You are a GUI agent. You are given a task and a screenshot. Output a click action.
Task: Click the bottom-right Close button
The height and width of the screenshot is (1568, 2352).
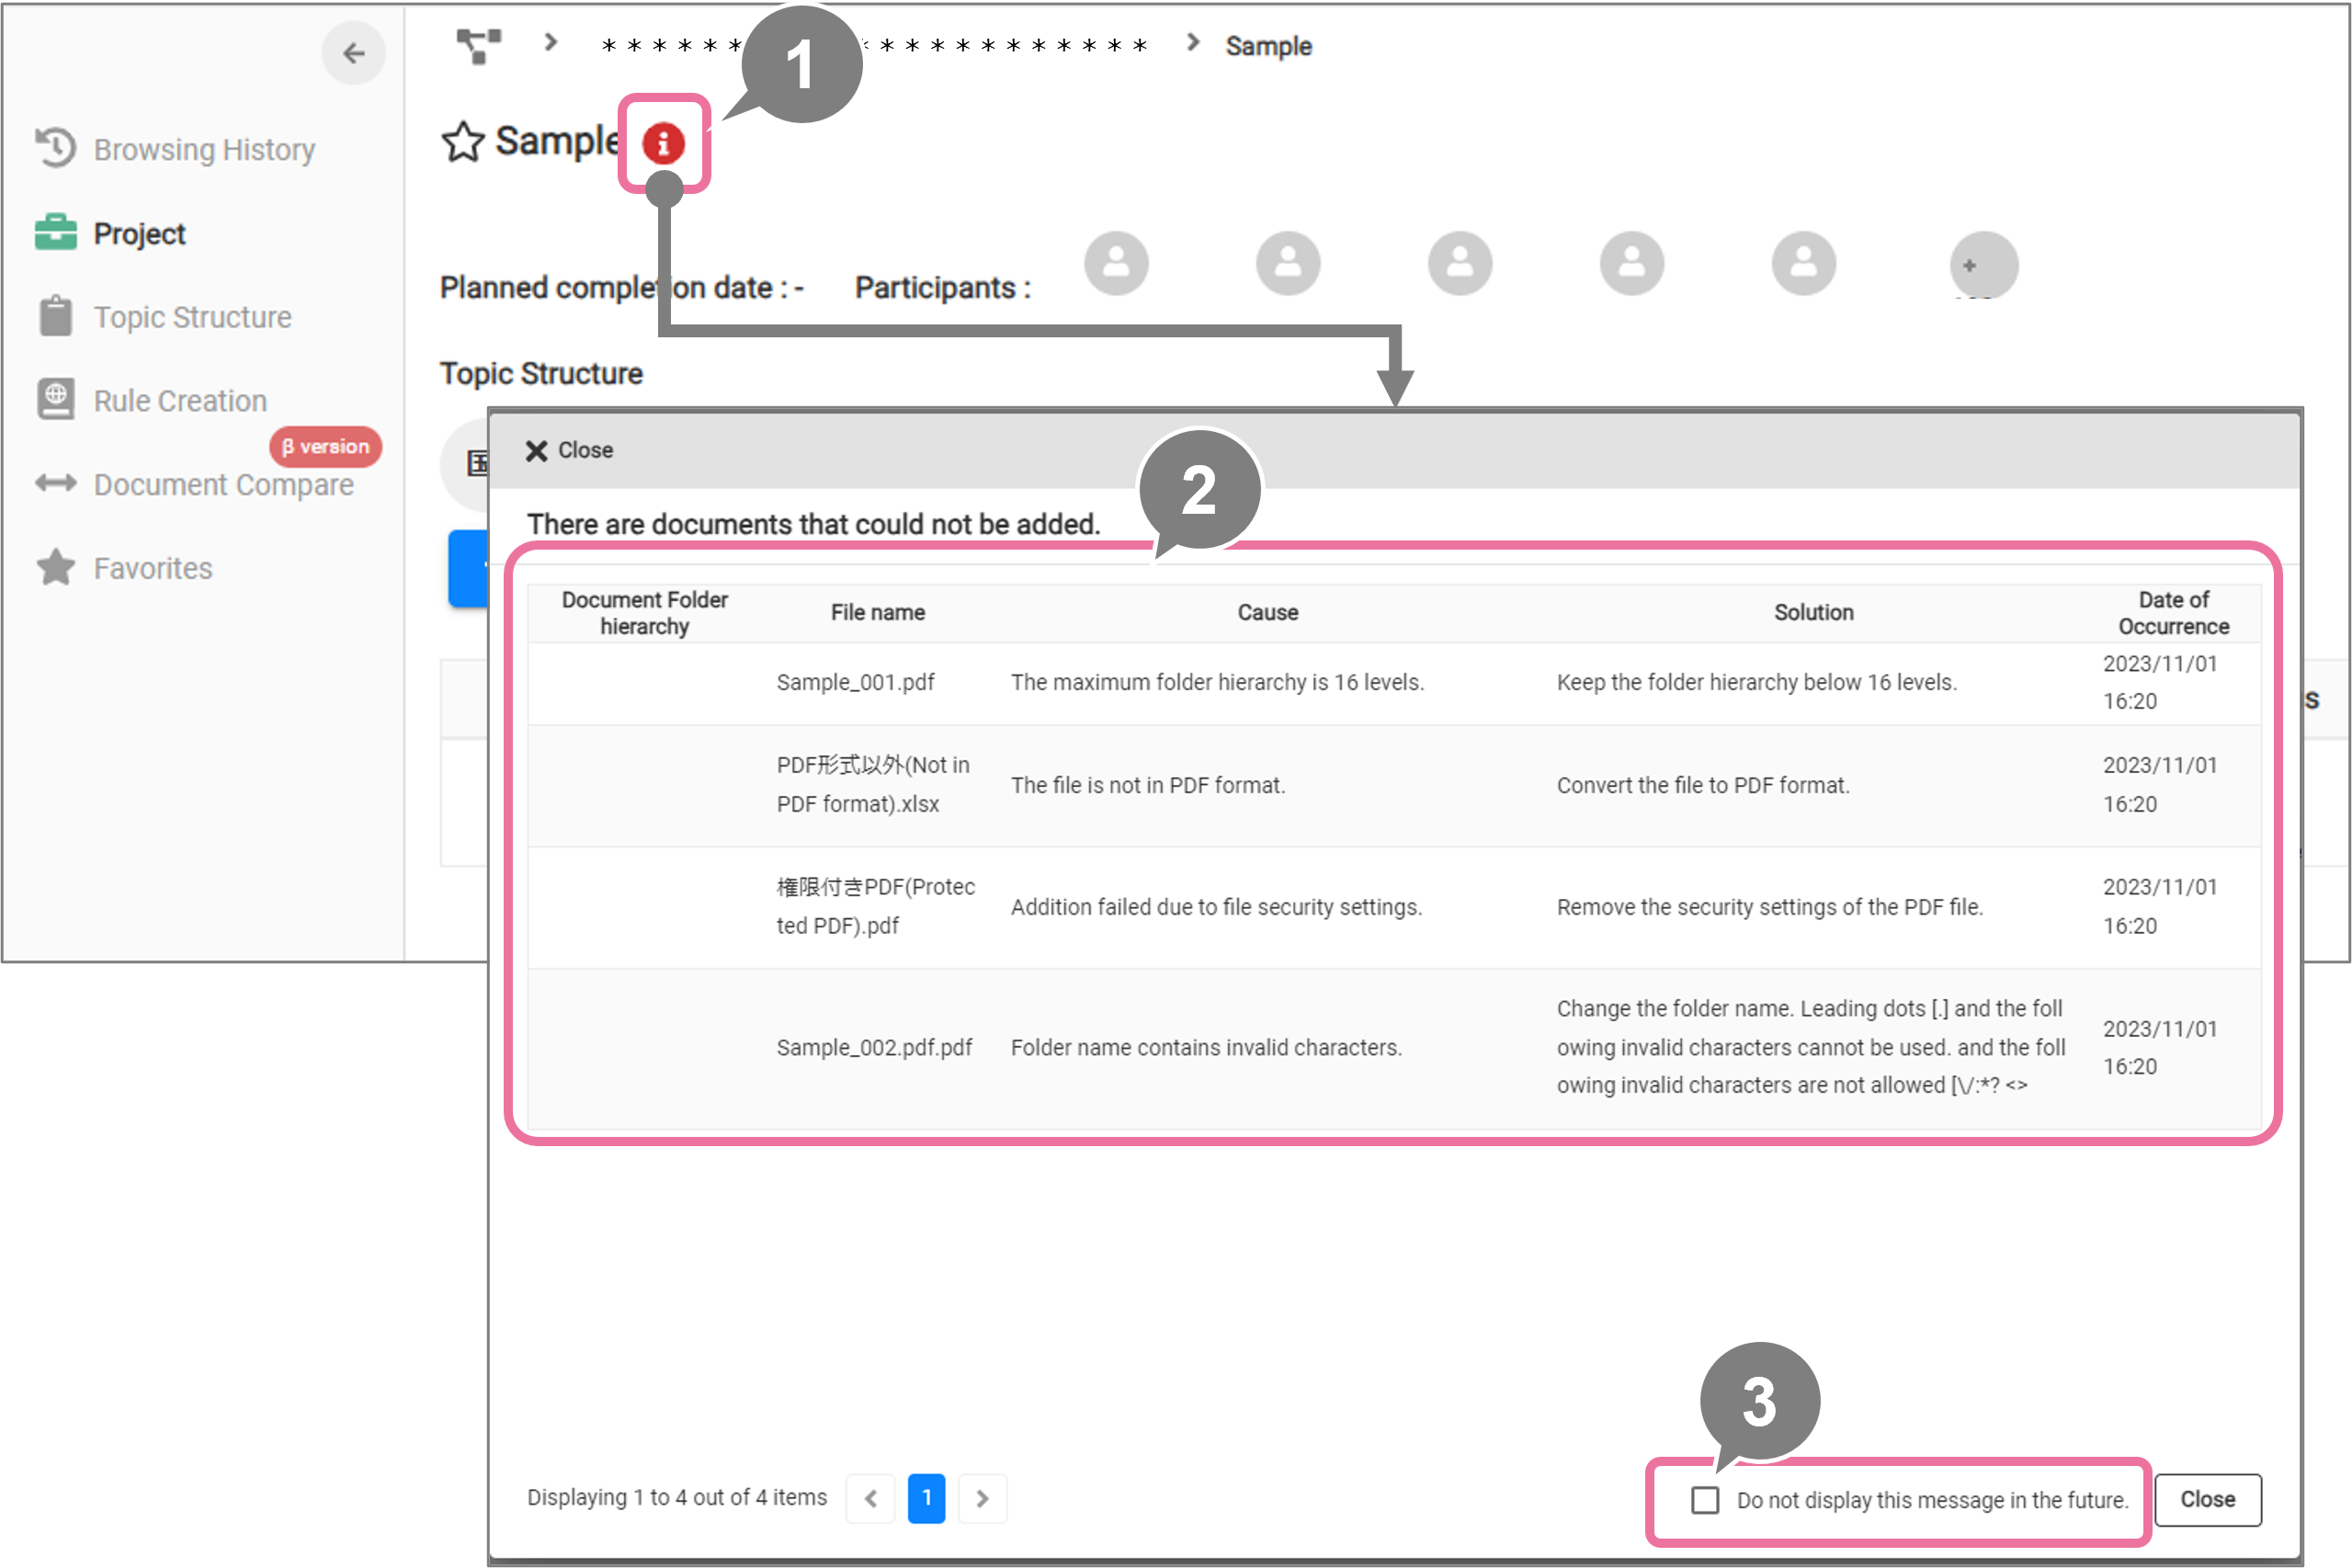2207,1499
